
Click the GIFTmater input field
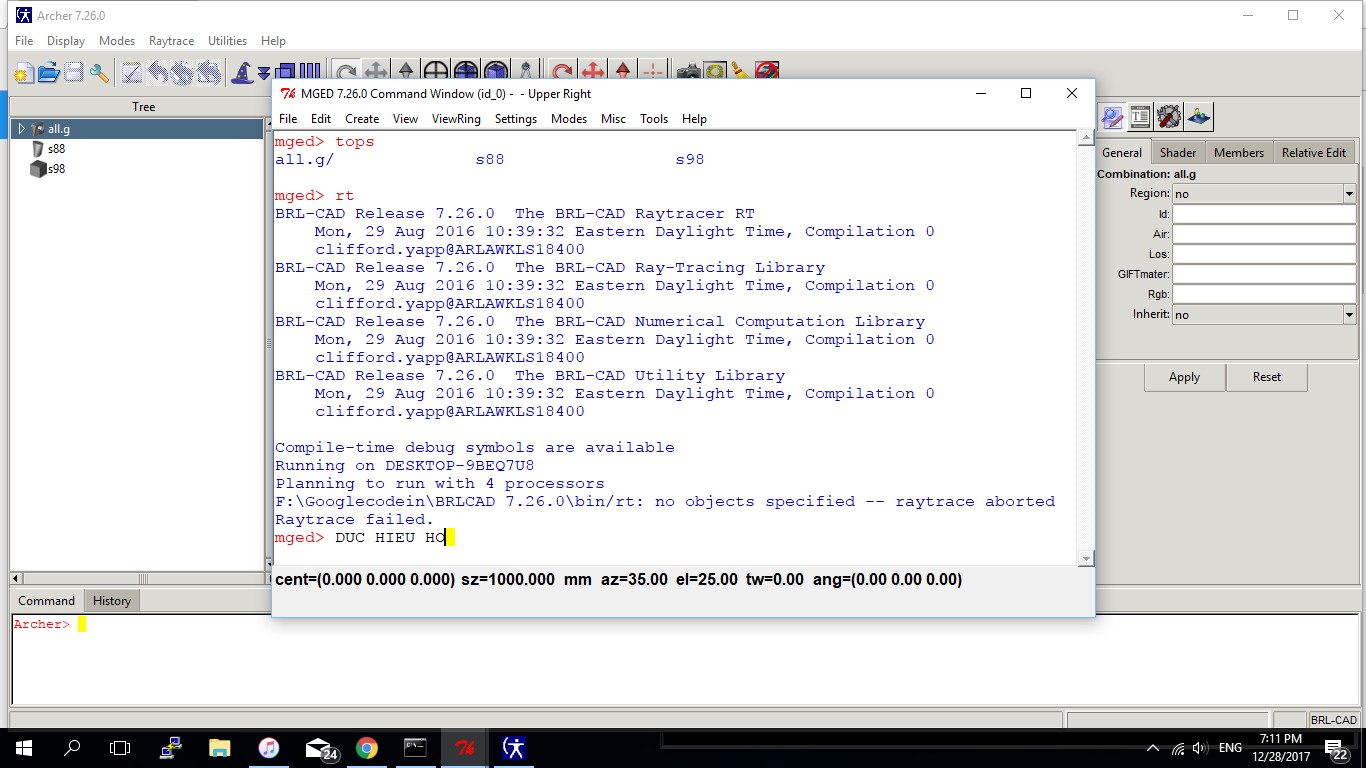(1264, 274)
